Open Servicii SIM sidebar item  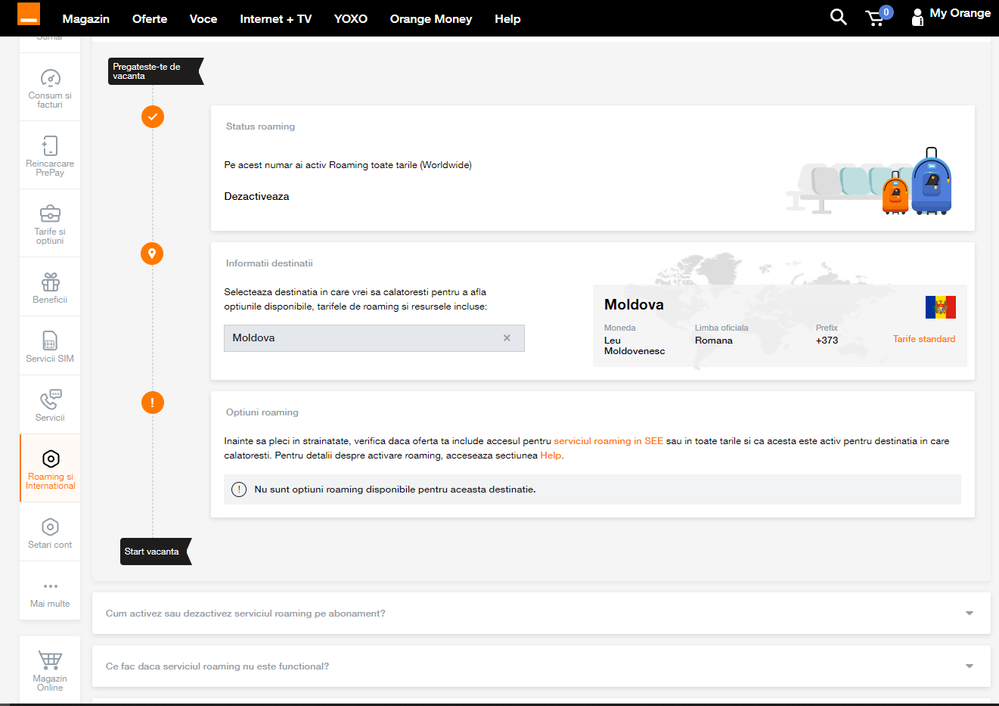(x=50, y=347)
